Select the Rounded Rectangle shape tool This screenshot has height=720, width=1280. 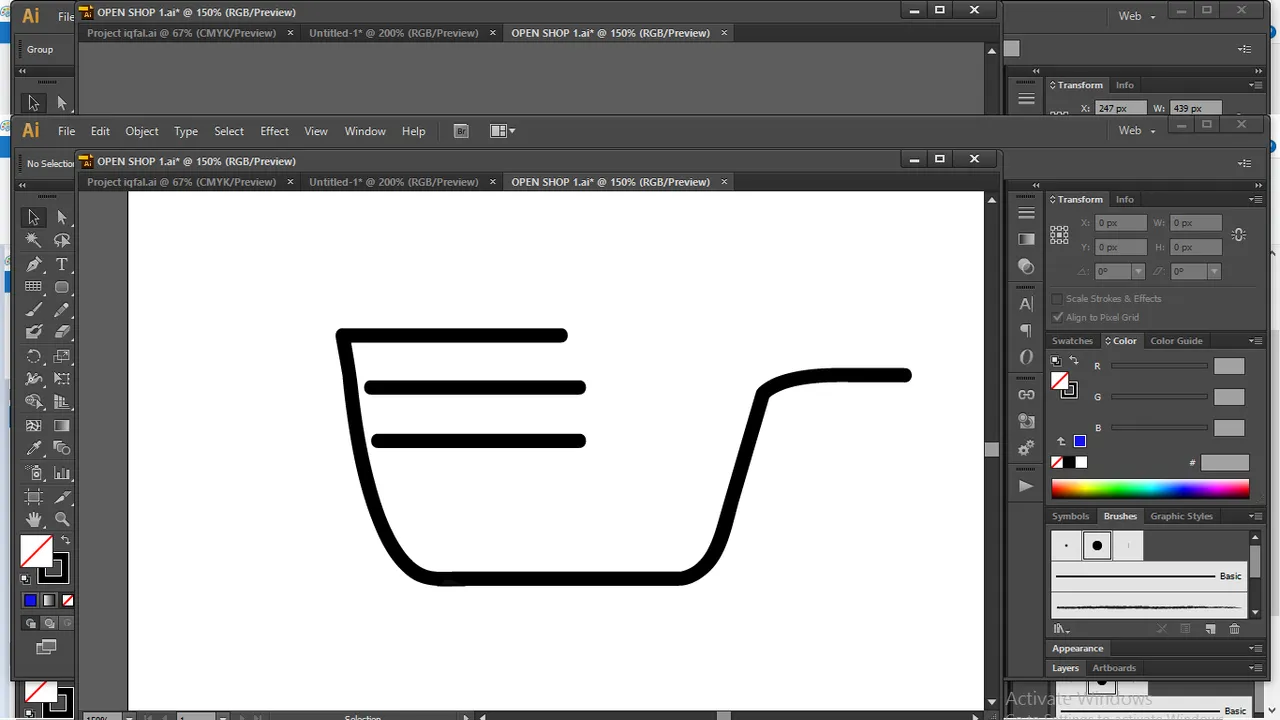tap(62, 287)
